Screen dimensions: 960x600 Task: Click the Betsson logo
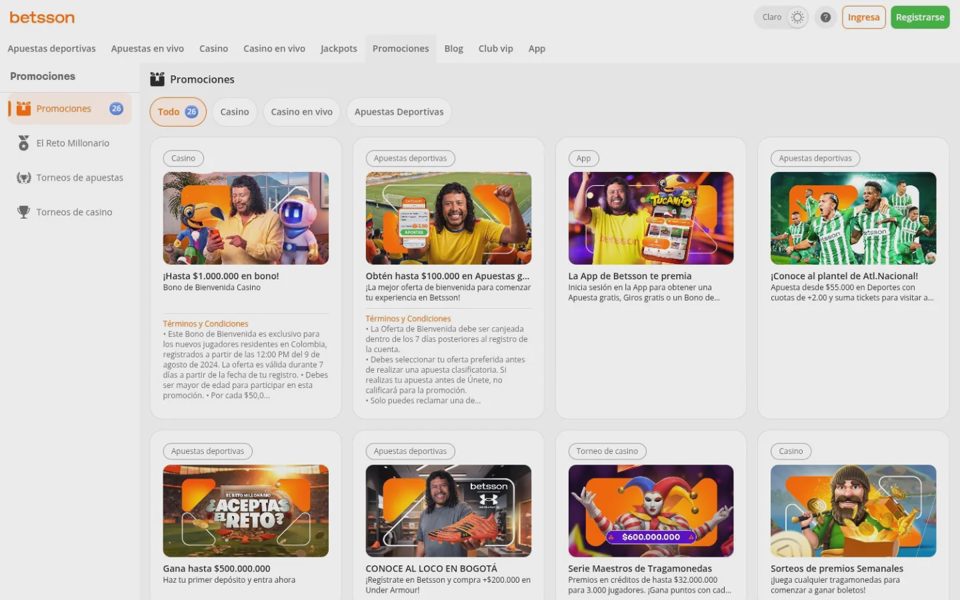pyautogui.click(x=42, y=17)
